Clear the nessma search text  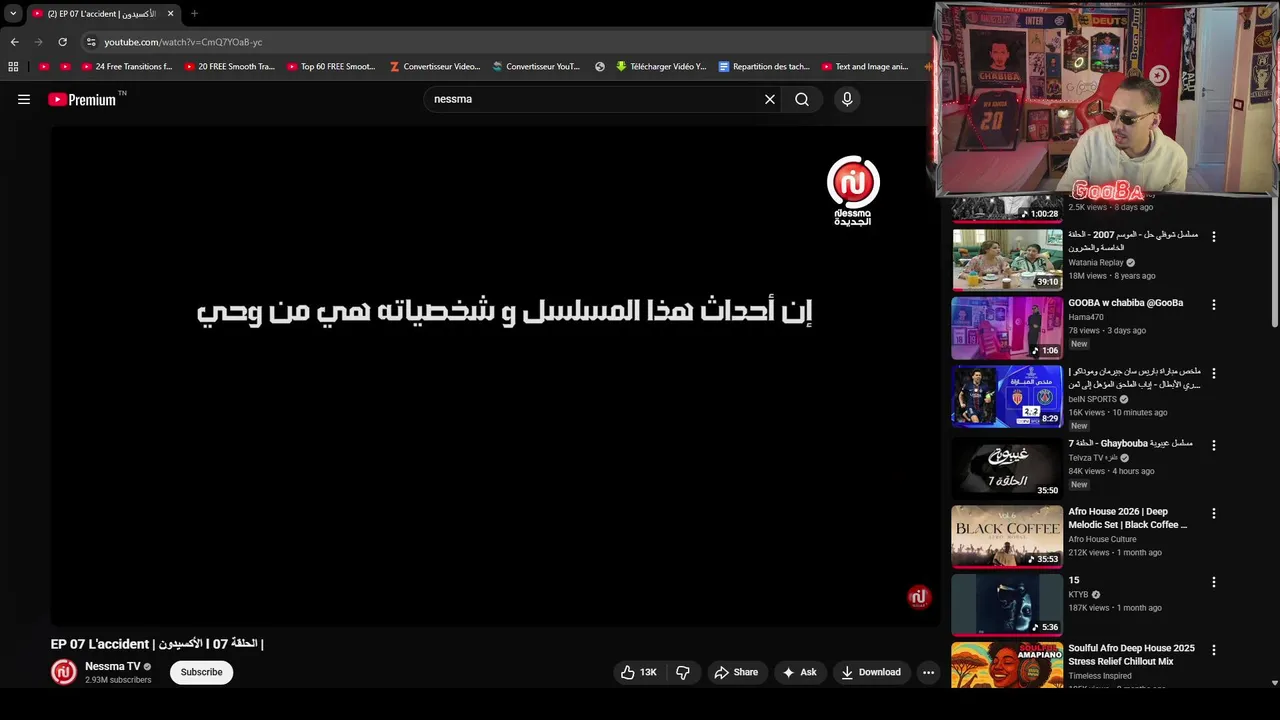[x=770, y=99]
